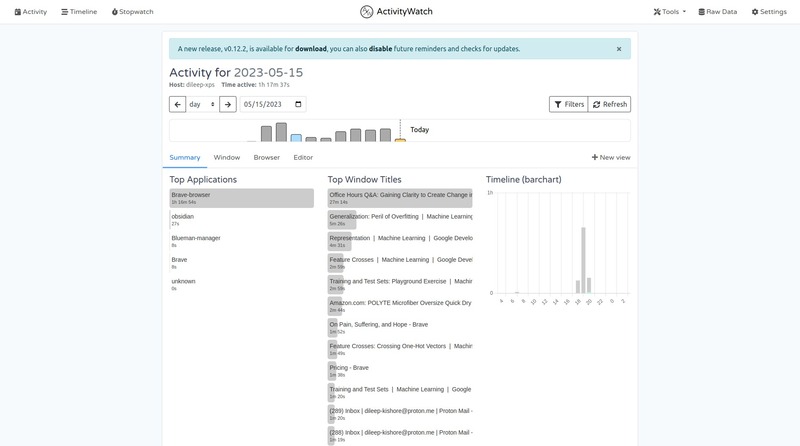The height and width of the screenshot is (446, 800).
Task: Click the Raw Data database icon
Action: click(702, 12)
